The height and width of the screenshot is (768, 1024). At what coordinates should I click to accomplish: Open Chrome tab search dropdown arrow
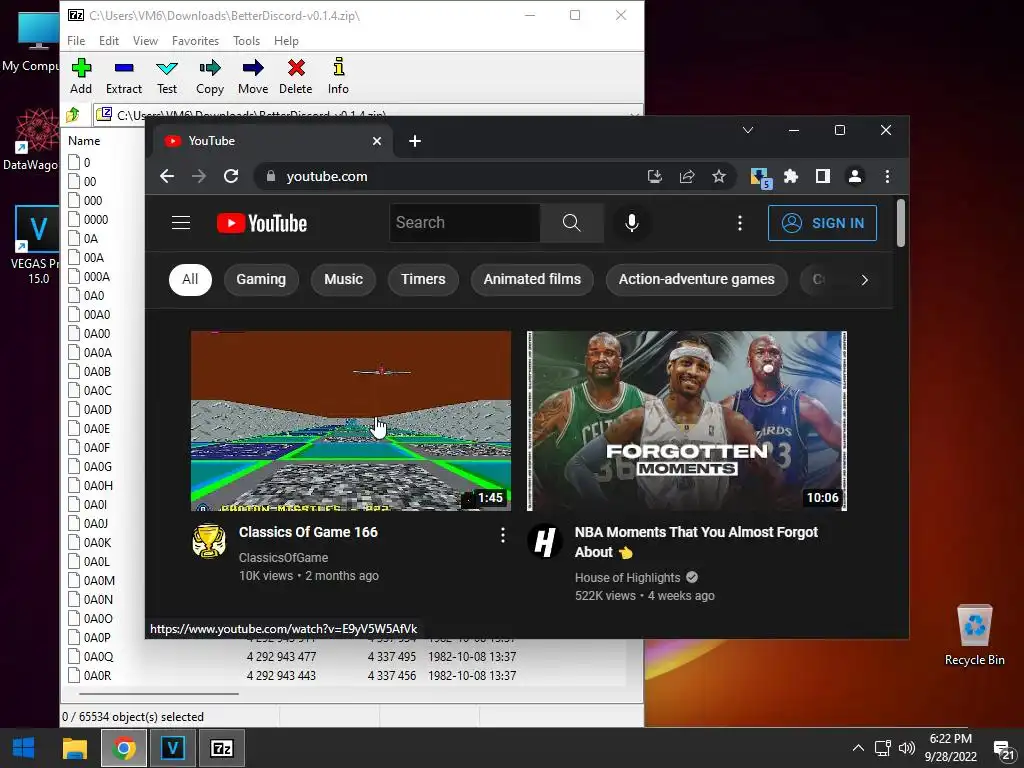coord(748,130)
